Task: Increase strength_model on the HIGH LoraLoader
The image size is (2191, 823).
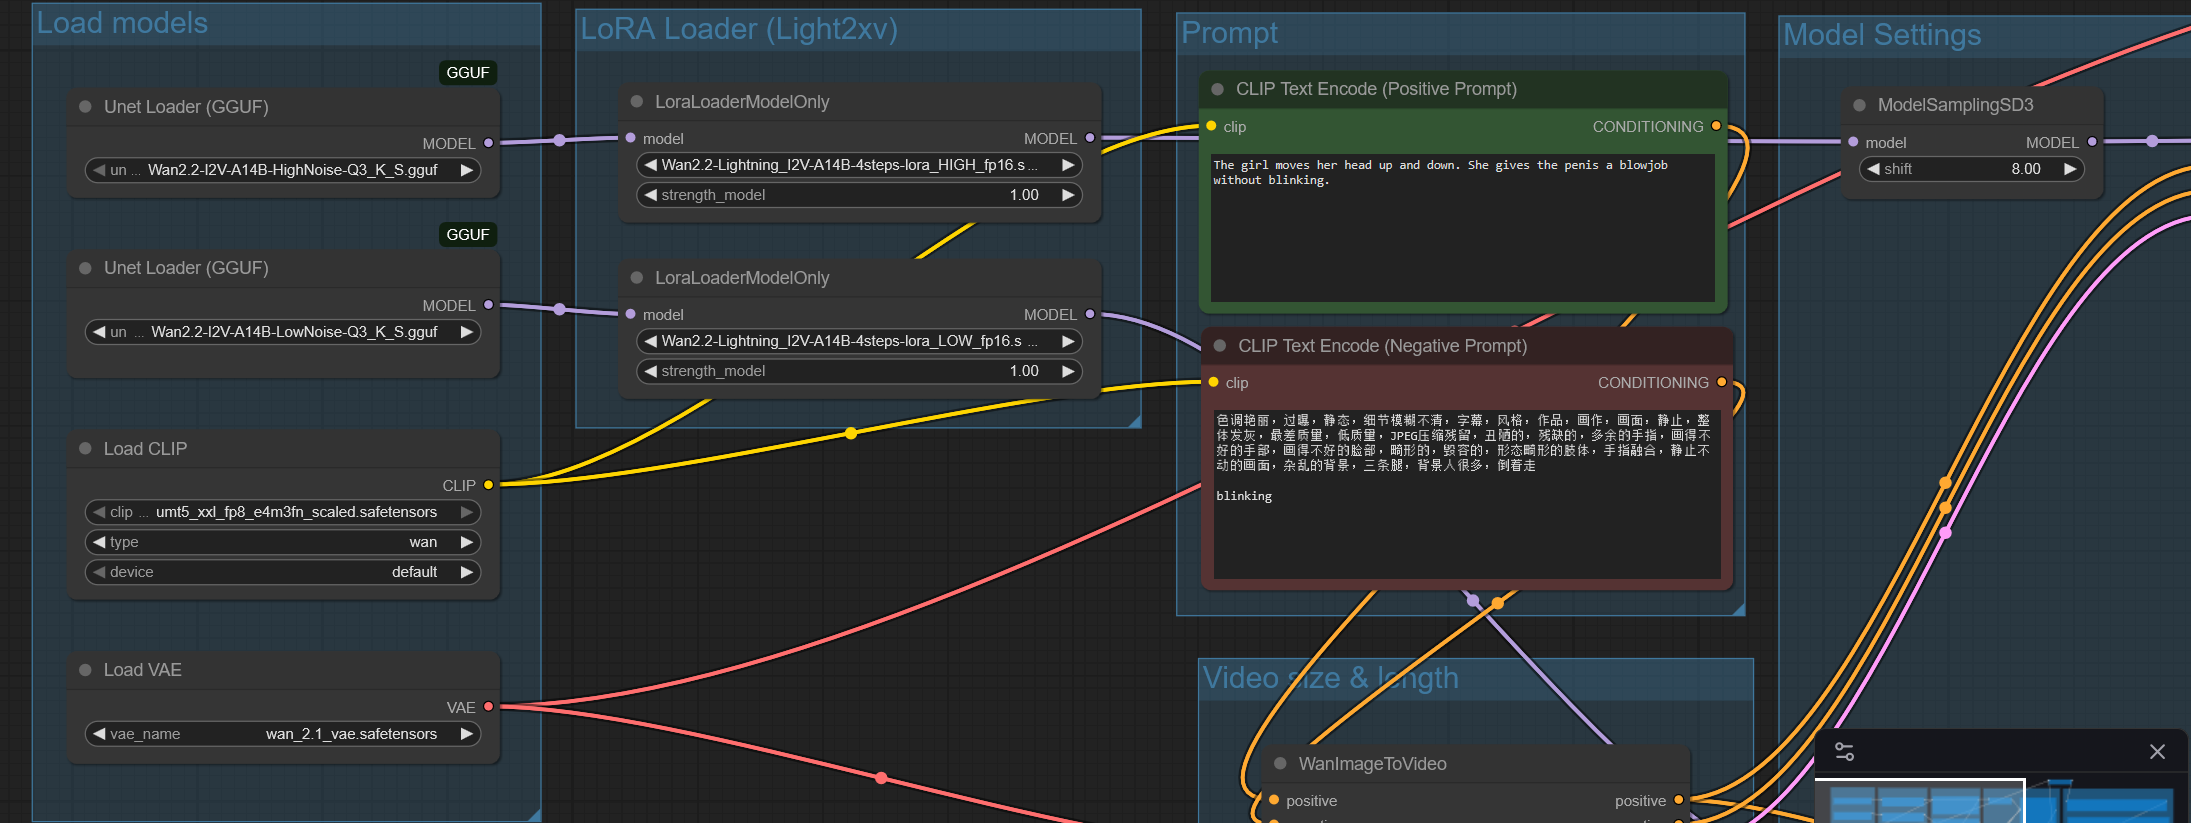Action: (1068, 195)
